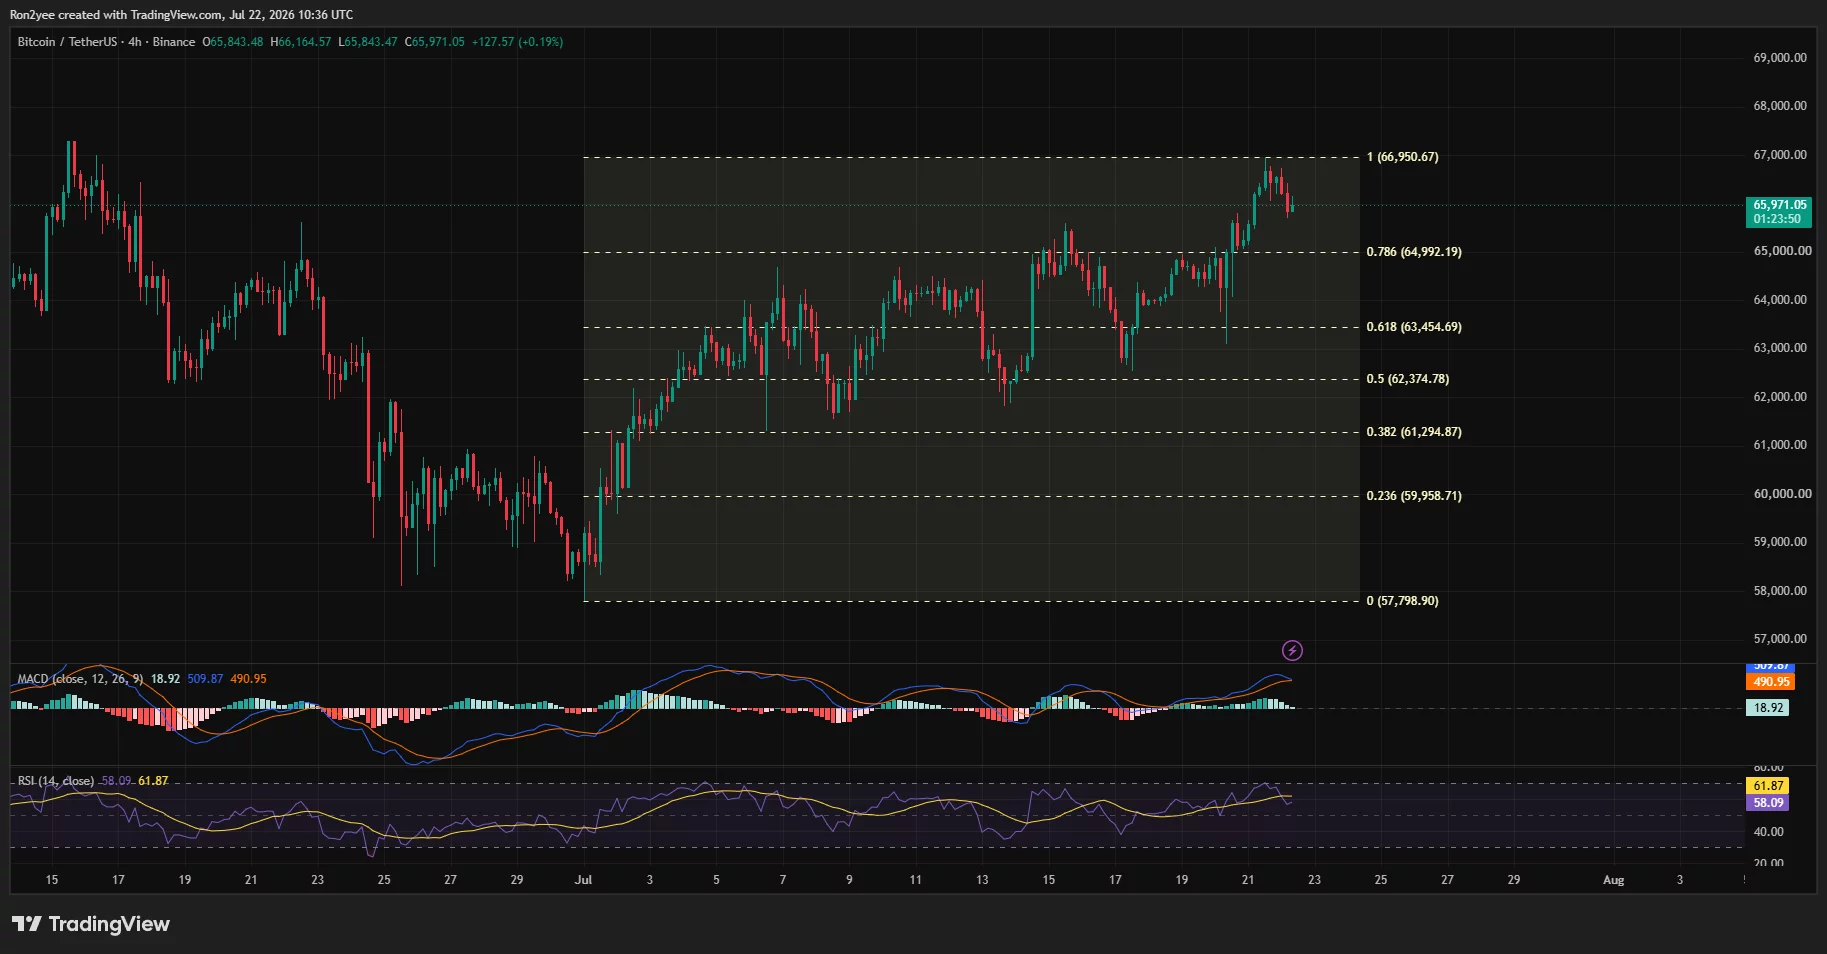The image size is (1827, 954).
Task: Click the purple lightning event marker
Action: (1292, 651)
